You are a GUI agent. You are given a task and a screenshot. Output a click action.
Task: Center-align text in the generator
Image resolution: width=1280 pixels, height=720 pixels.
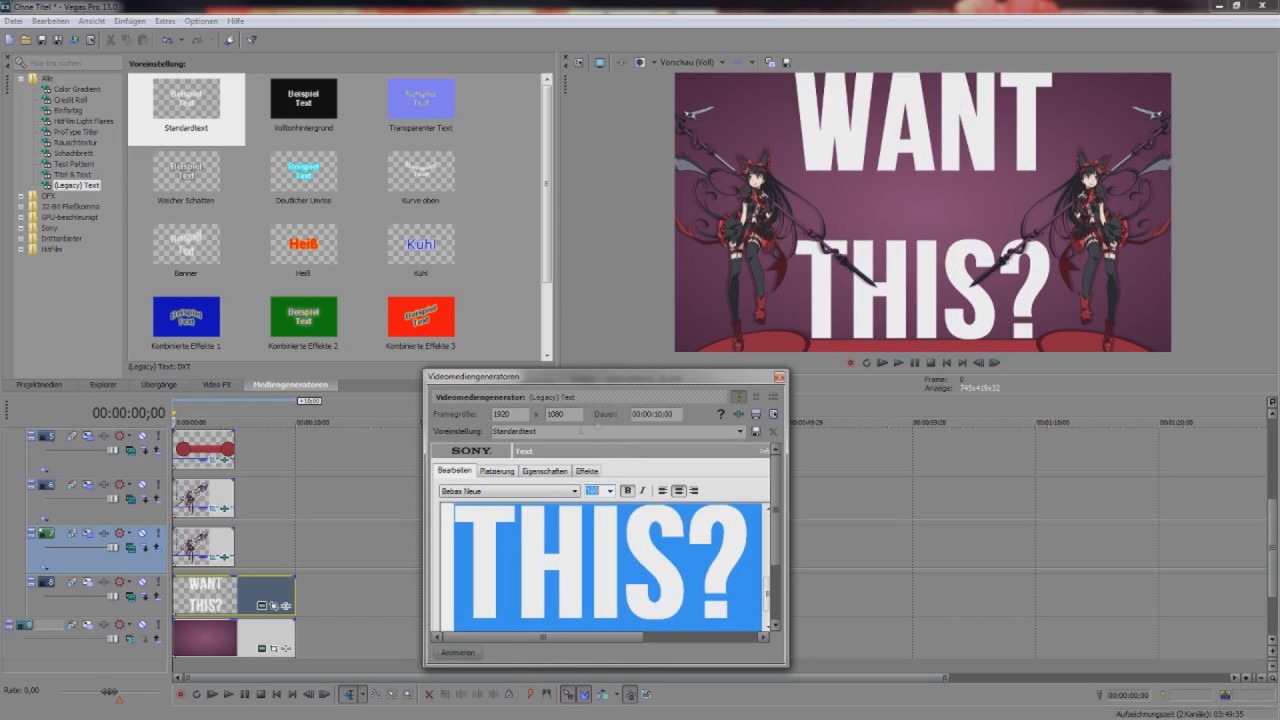click(678, 491)
